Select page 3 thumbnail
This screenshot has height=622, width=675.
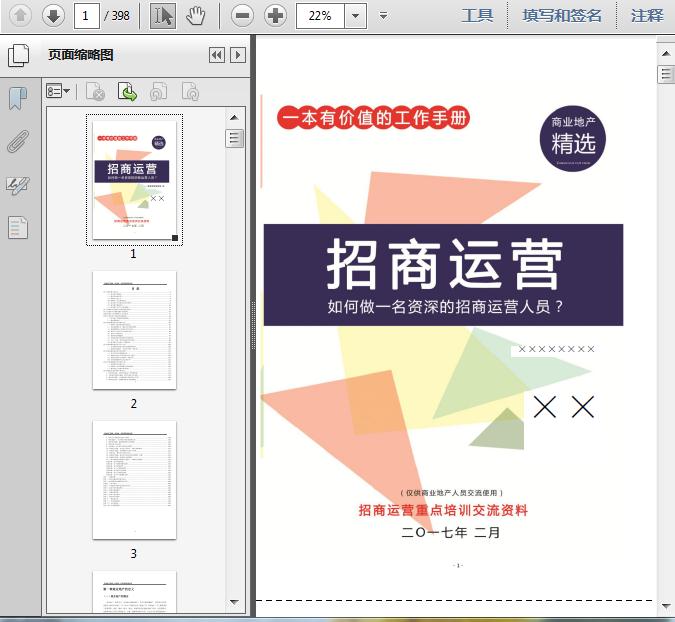point(134,480)
